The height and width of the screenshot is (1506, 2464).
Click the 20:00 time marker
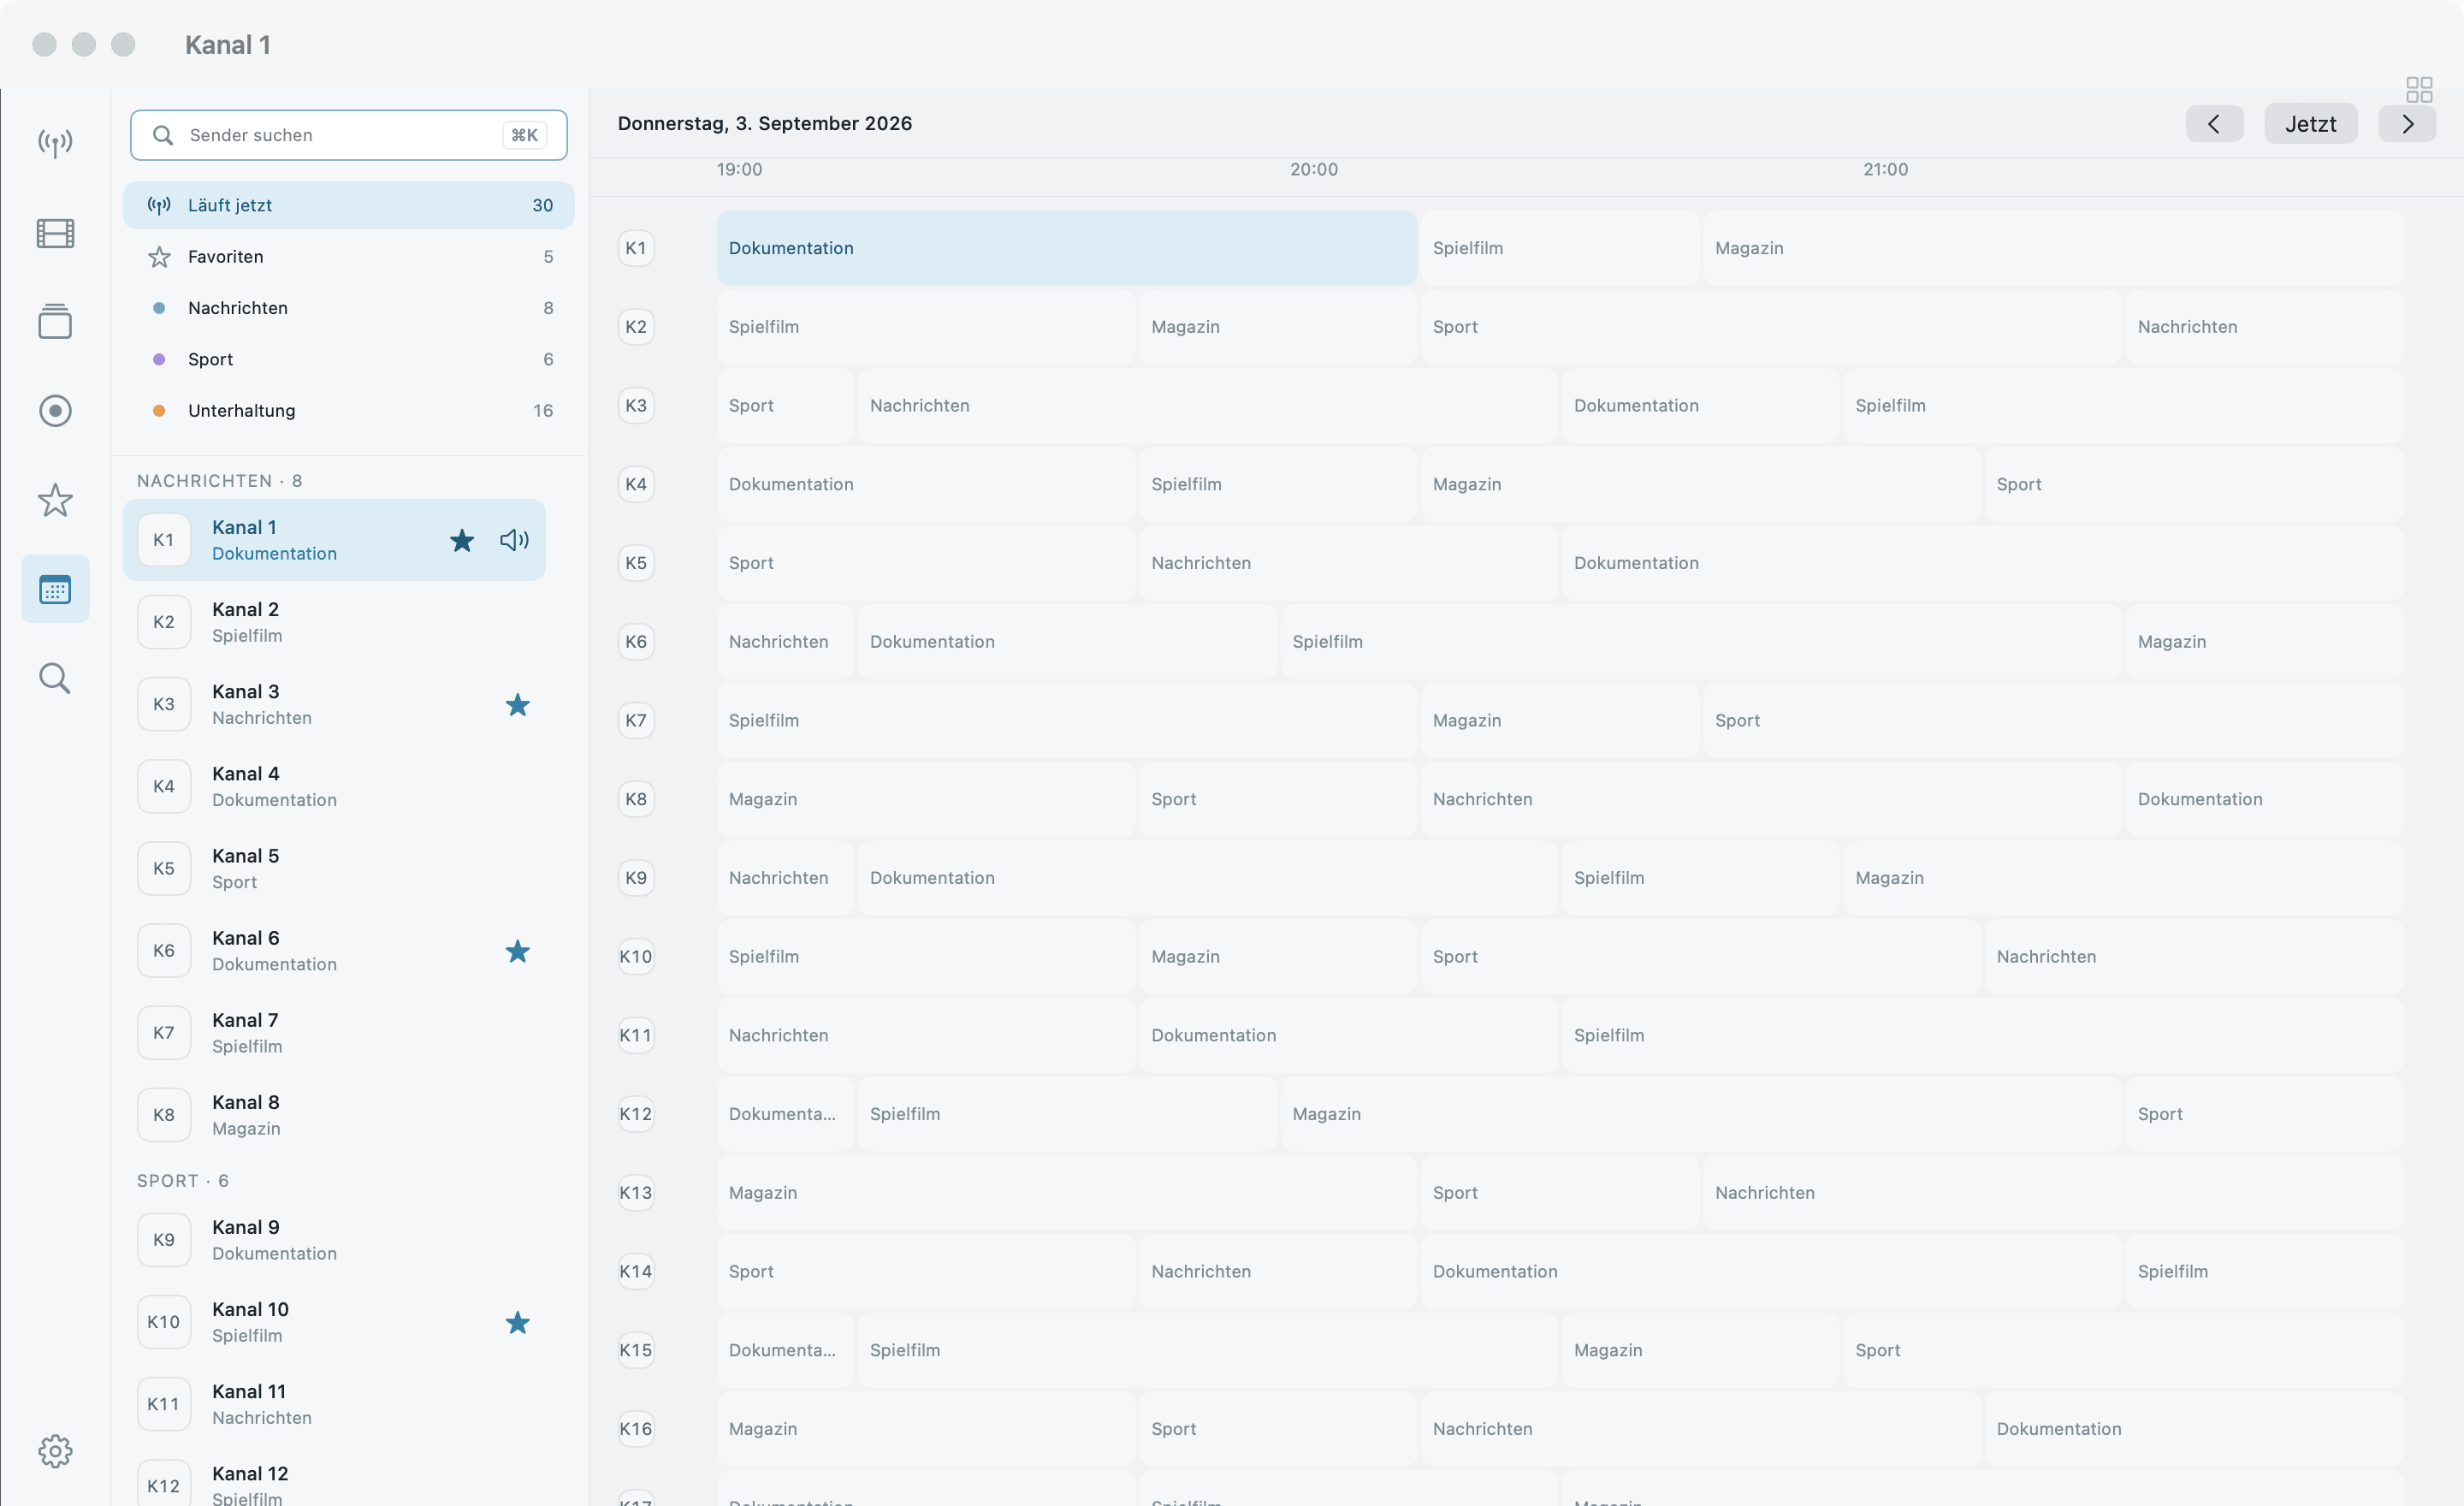1313,170
